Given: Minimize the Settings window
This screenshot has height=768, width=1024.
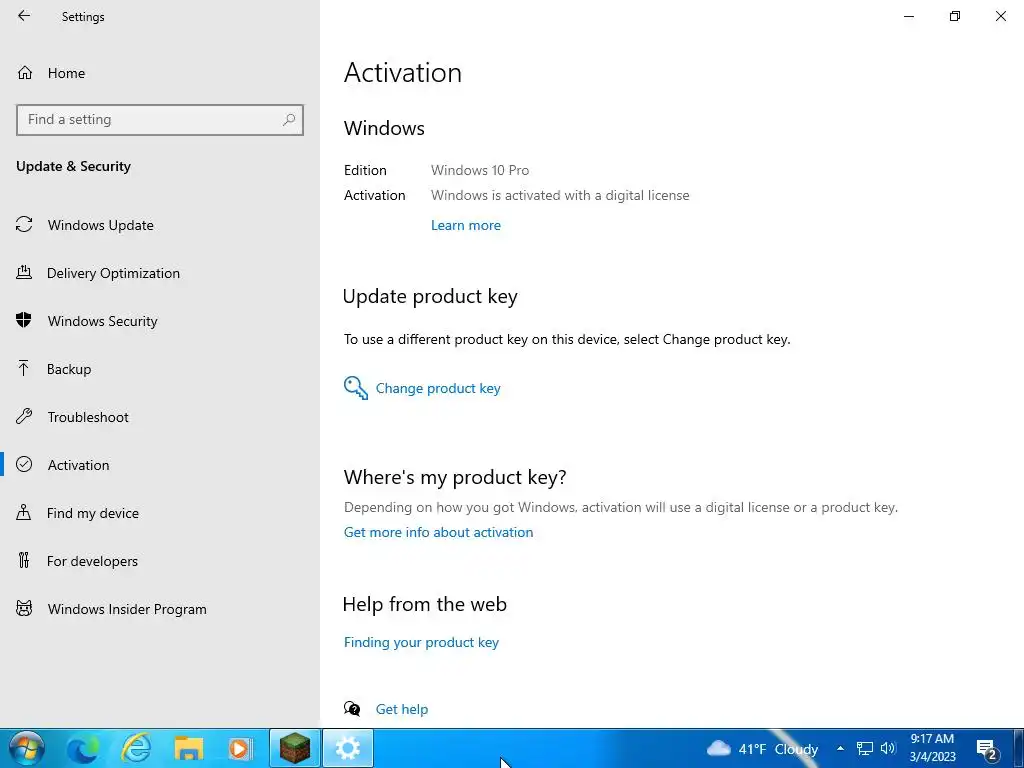Looking at the screenshot, I should [909, 16].
